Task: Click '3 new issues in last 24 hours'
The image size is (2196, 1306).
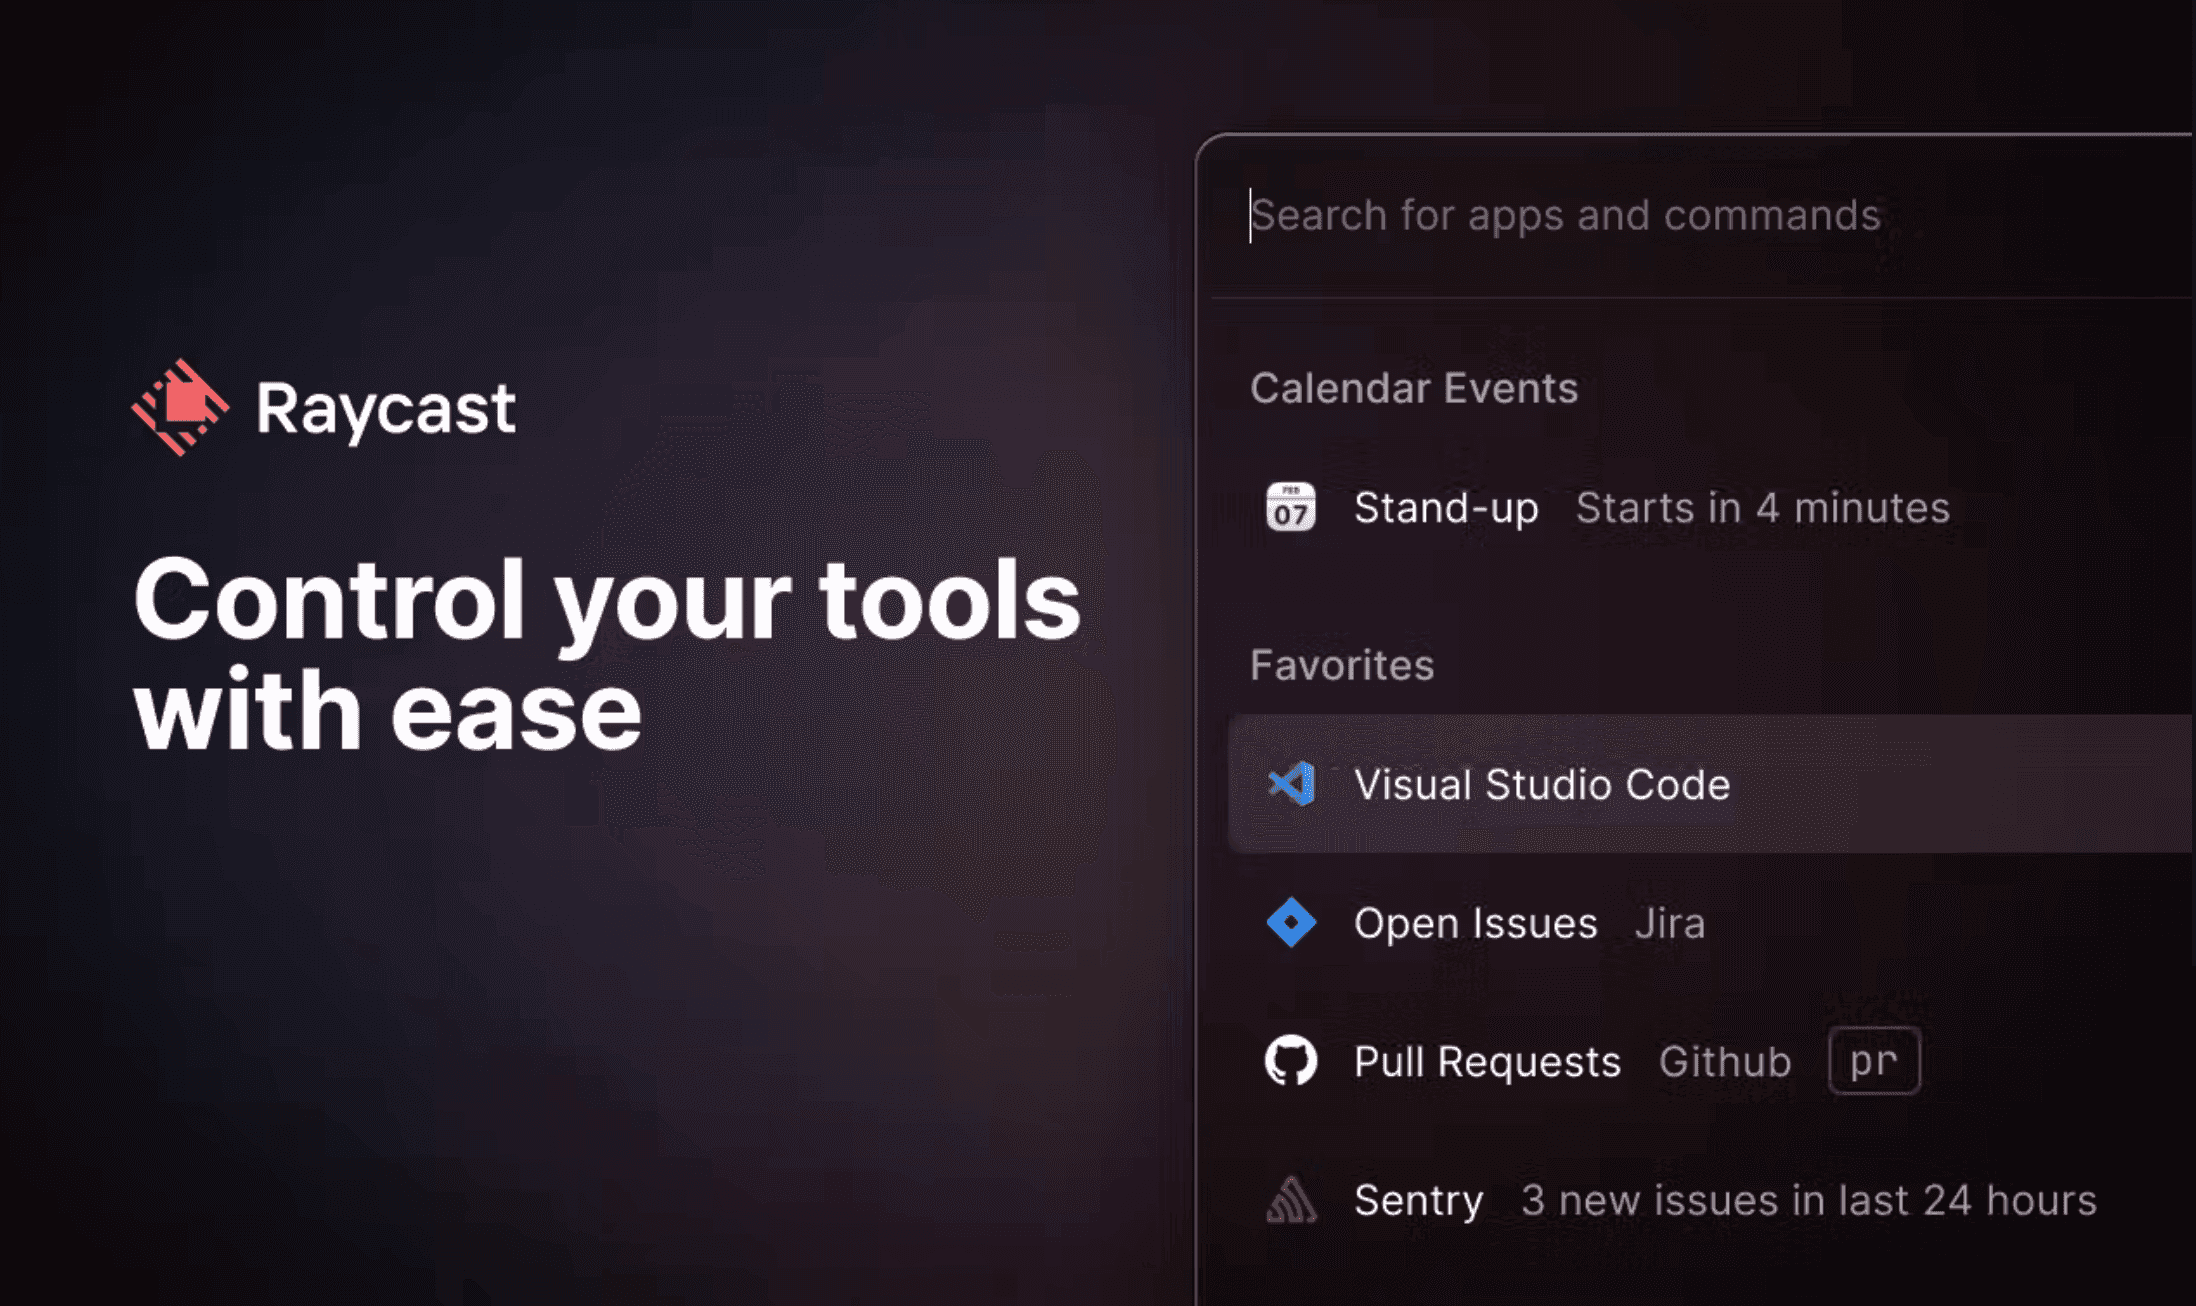Action: click(x=1808, y=1200)
